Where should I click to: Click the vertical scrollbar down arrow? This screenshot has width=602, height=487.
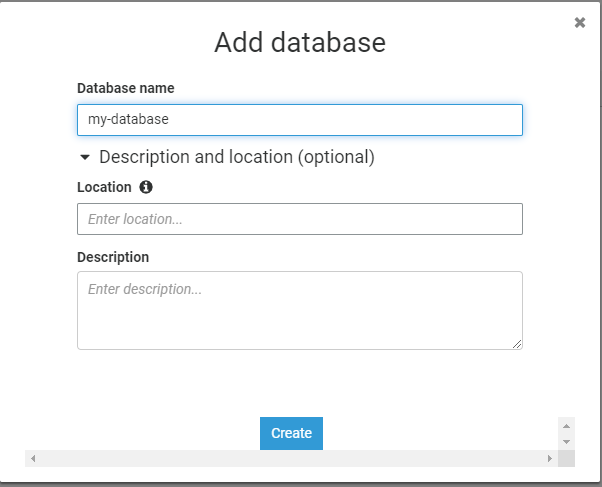point(567,441)
